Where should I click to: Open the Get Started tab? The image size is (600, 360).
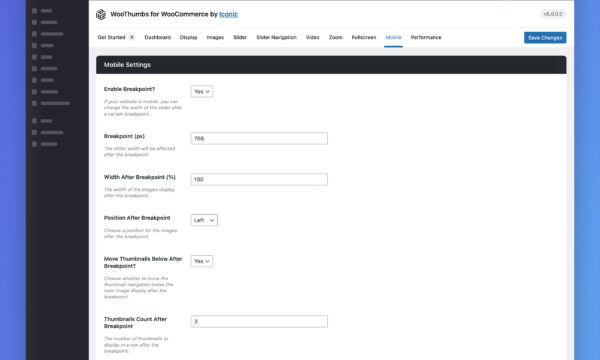pyautogui.click(x=111, y=37)
